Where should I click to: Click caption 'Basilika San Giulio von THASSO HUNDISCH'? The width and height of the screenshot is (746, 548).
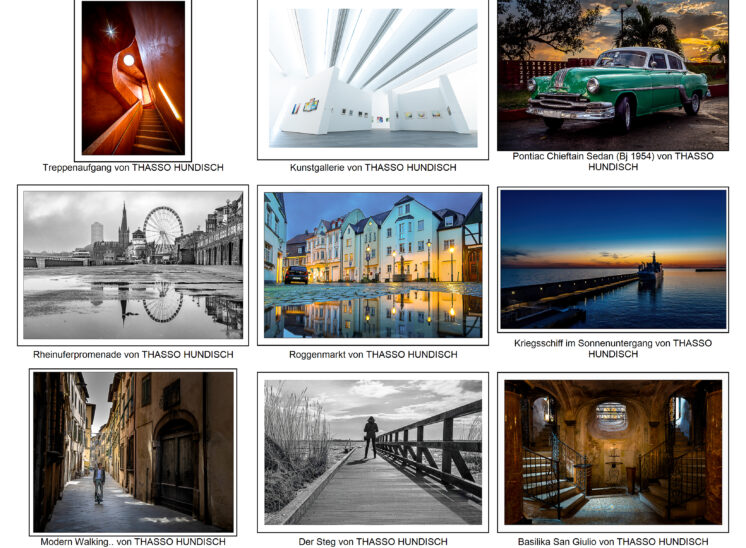pos(613,541)
